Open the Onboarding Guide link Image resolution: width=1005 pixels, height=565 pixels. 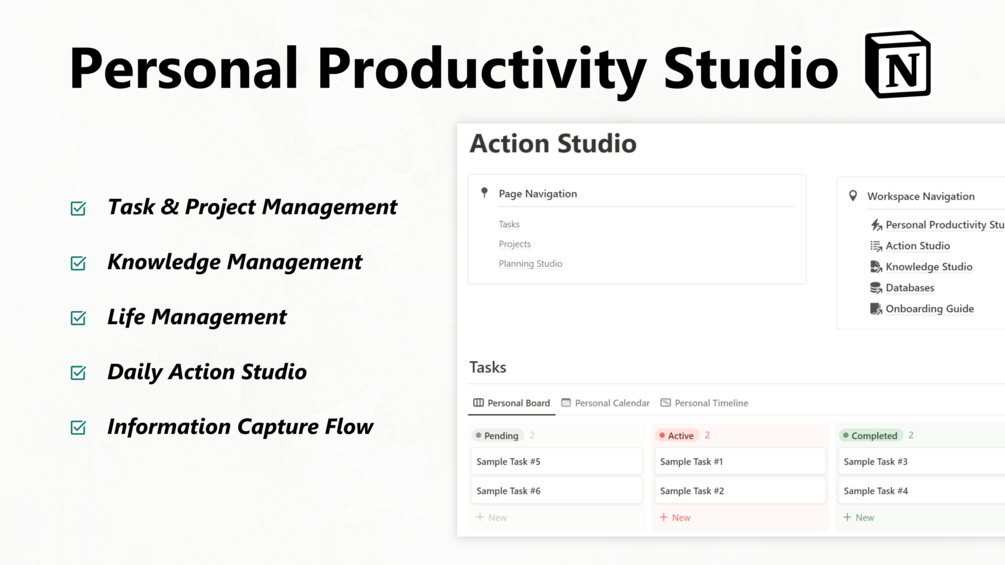click(x=929, y=309)
